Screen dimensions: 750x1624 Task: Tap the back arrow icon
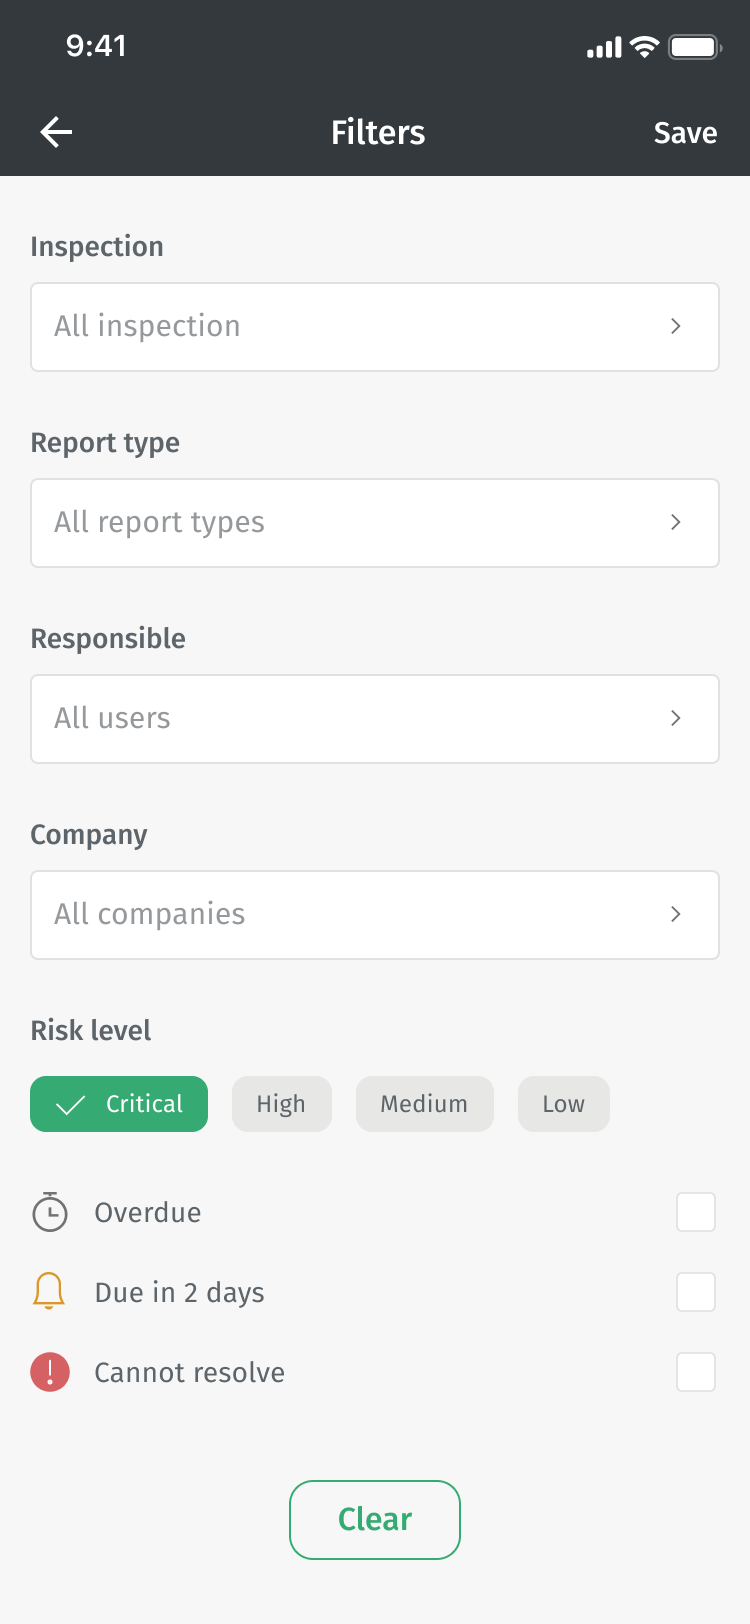[56, 132]
